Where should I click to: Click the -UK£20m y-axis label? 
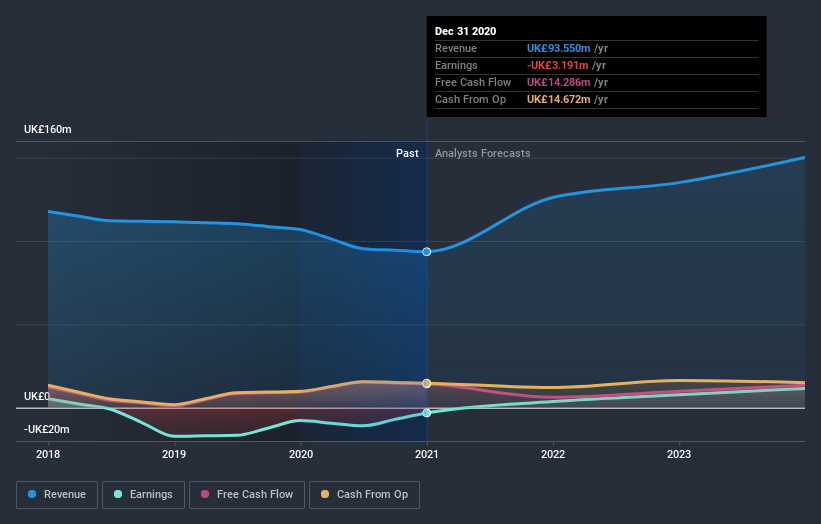(x=47, y=429)
